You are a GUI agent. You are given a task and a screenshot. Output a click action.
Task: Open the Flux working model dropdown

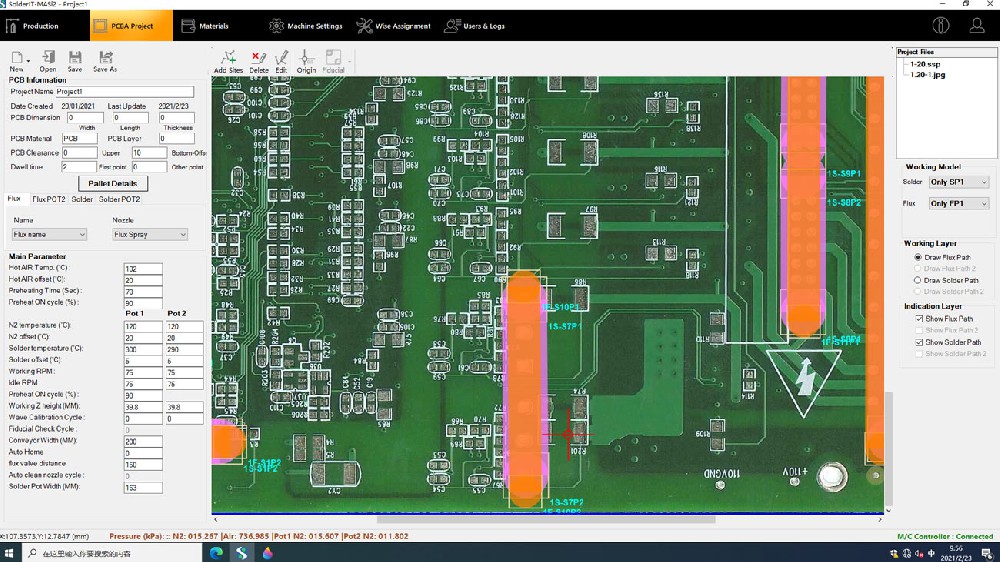(959, 203)
